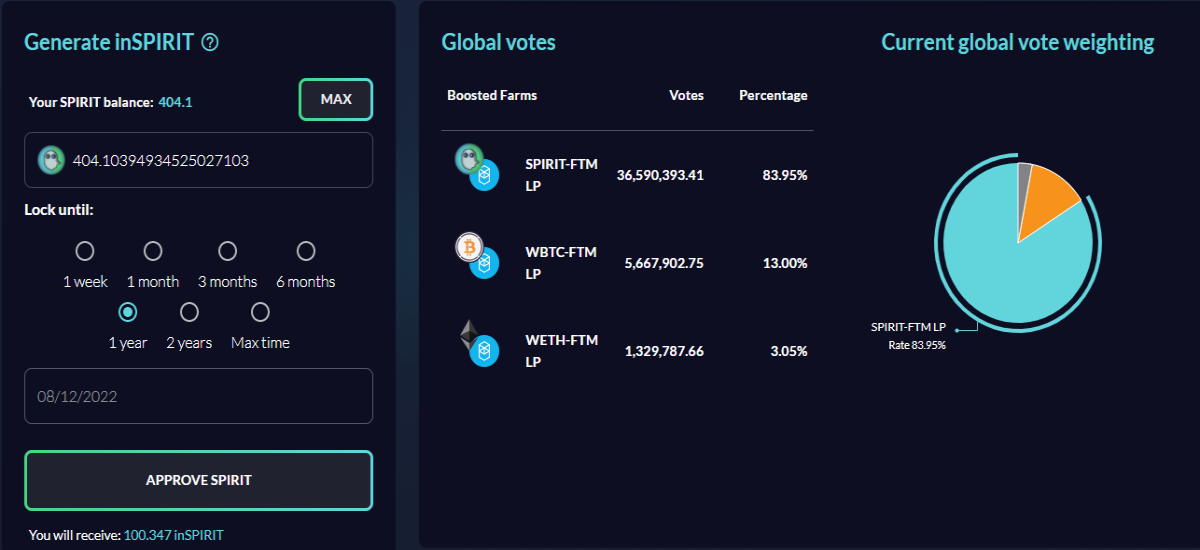Open the lock date field showing 08/12/2022
Screen dimensions: 1200x550
tap(199, 396)
